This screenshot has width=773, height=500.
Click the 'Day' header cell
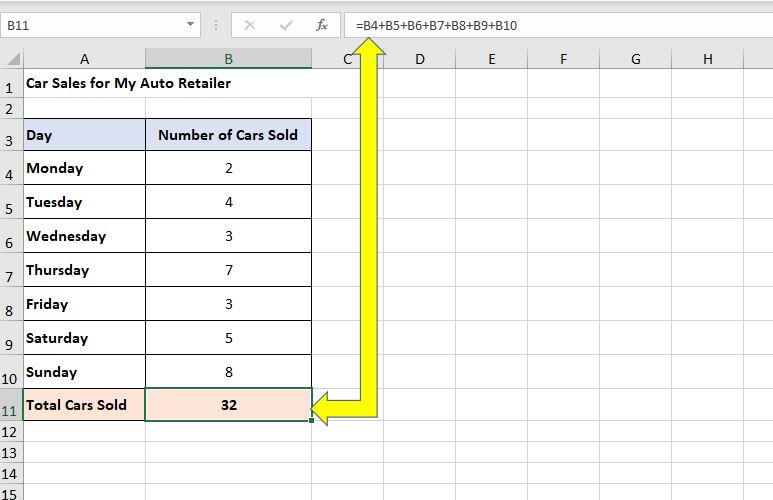point(84,135)
